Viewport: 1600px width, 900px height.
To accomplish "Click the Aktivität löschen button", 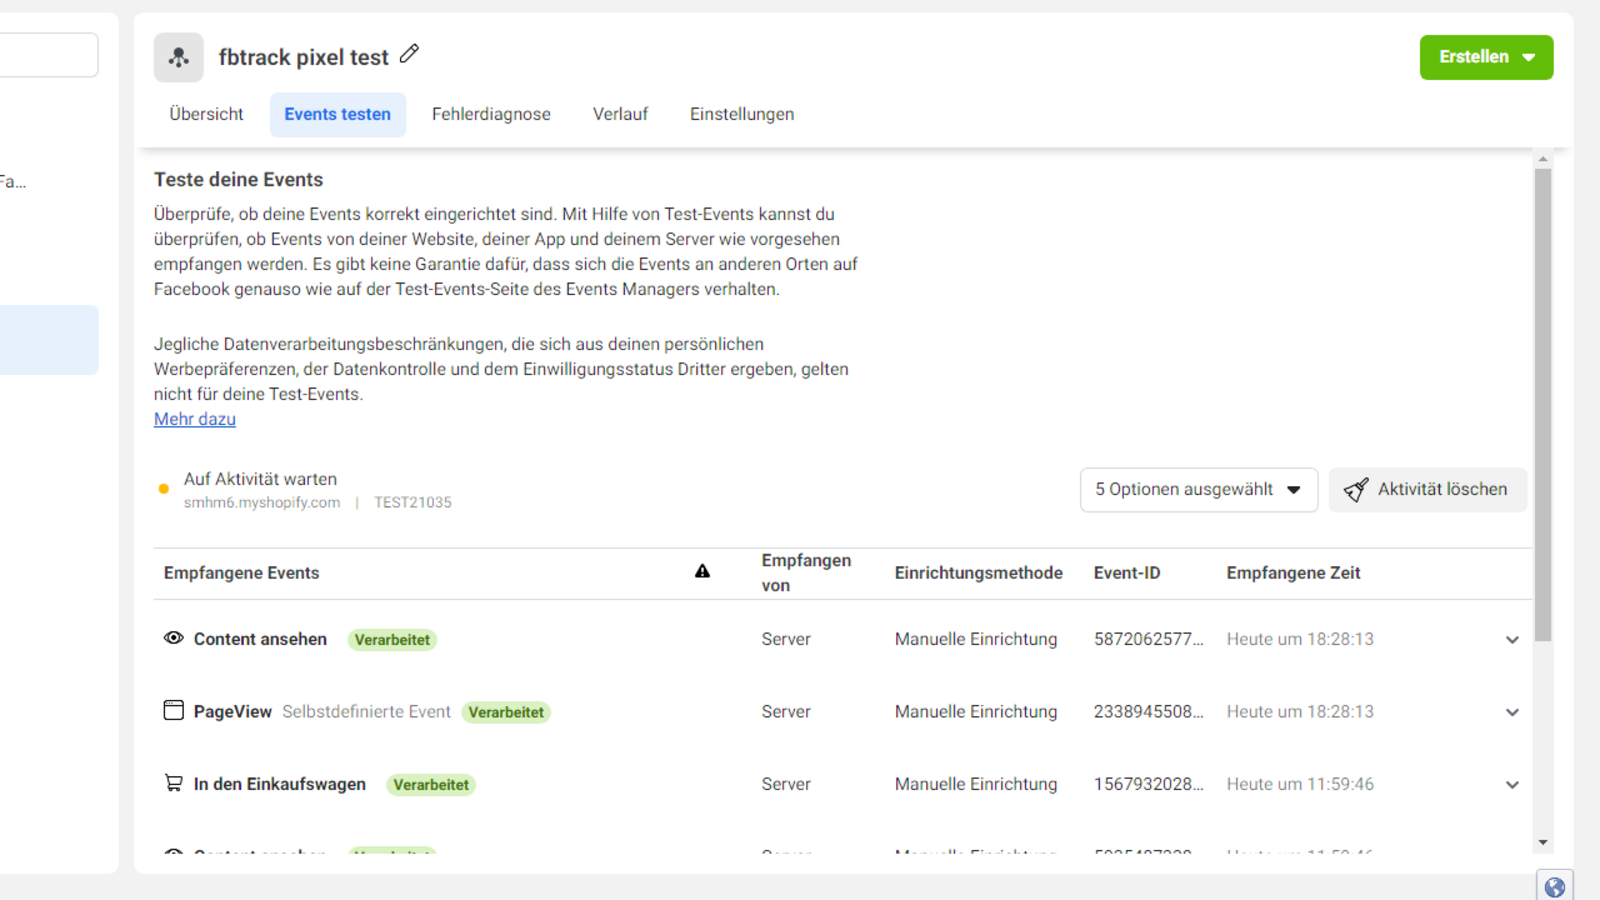I will [x=1427, y=490].
